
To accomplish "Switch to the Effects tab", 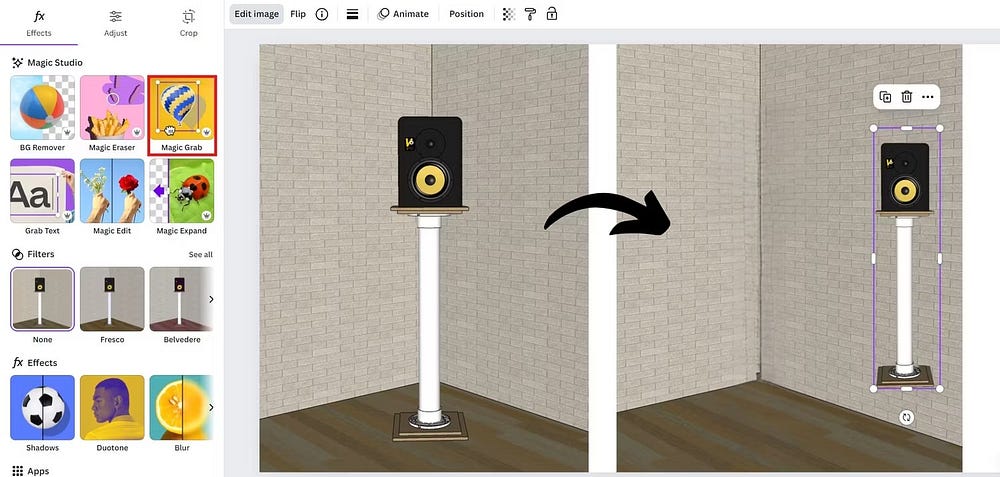I will (x=39, y=23).
